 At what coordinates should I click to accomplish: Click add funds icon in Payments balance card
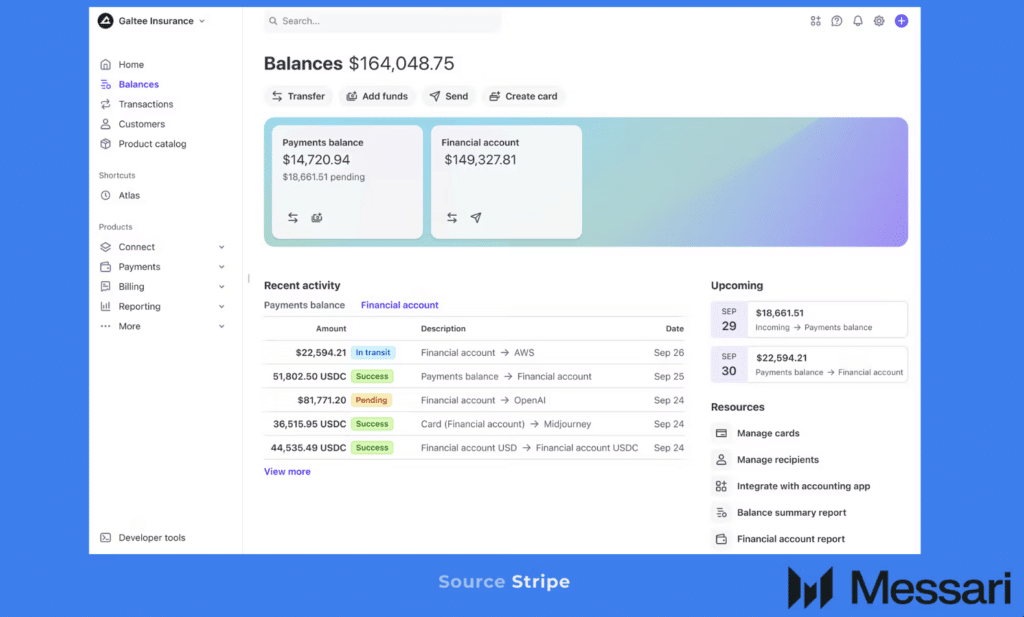pos(317,217)
